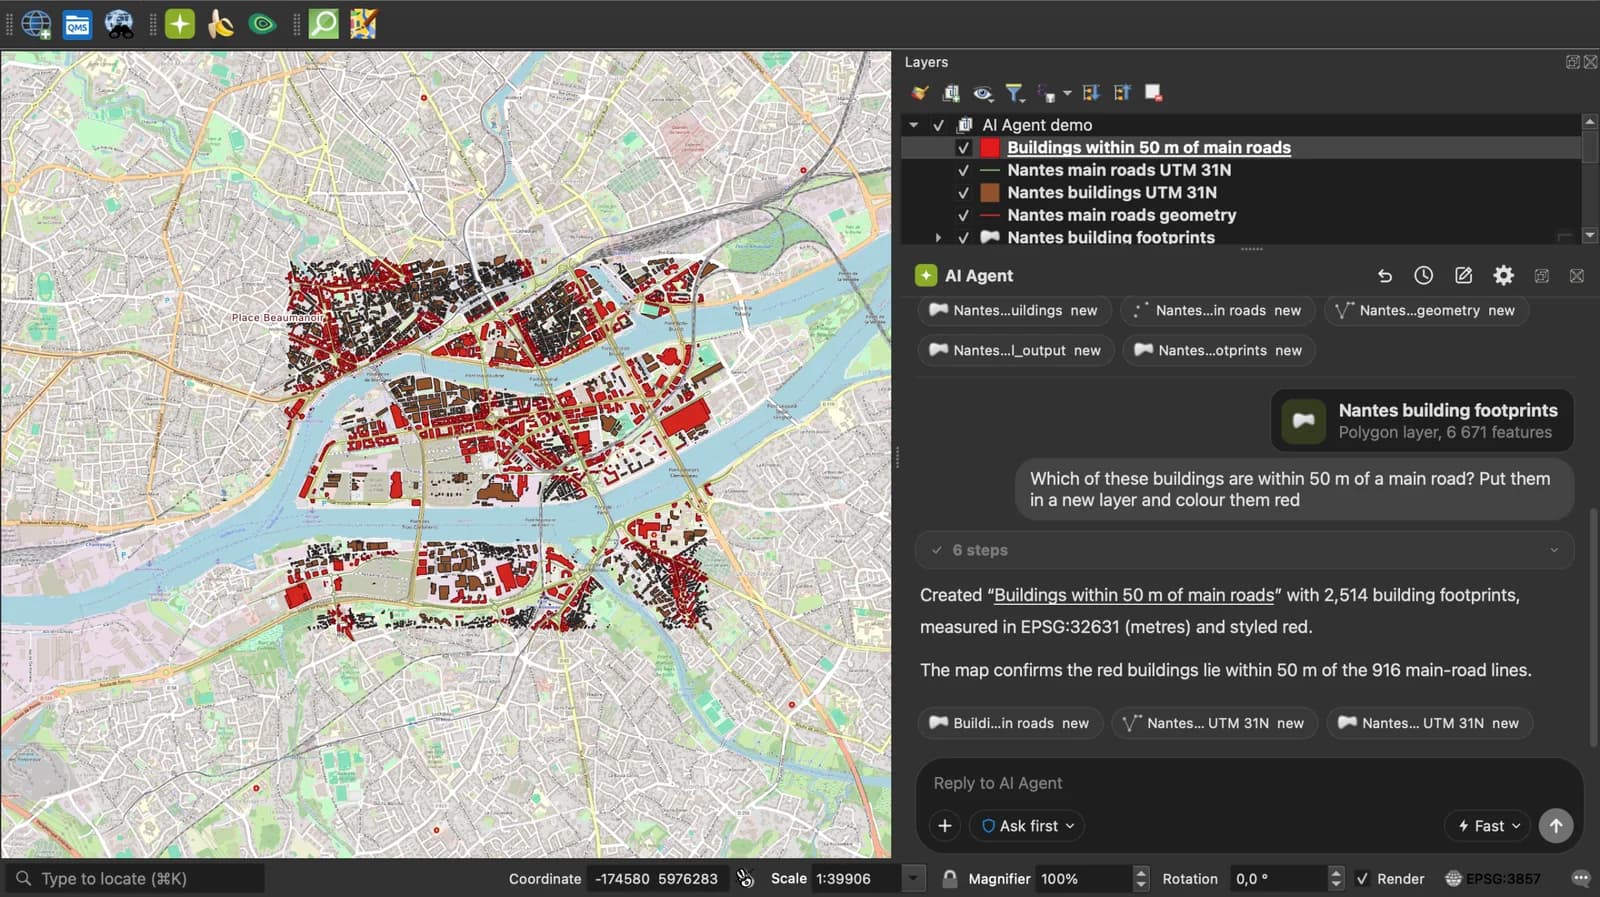
Task: Open the Buildings within 50 m of main roads link
Action: (1134, 595)
